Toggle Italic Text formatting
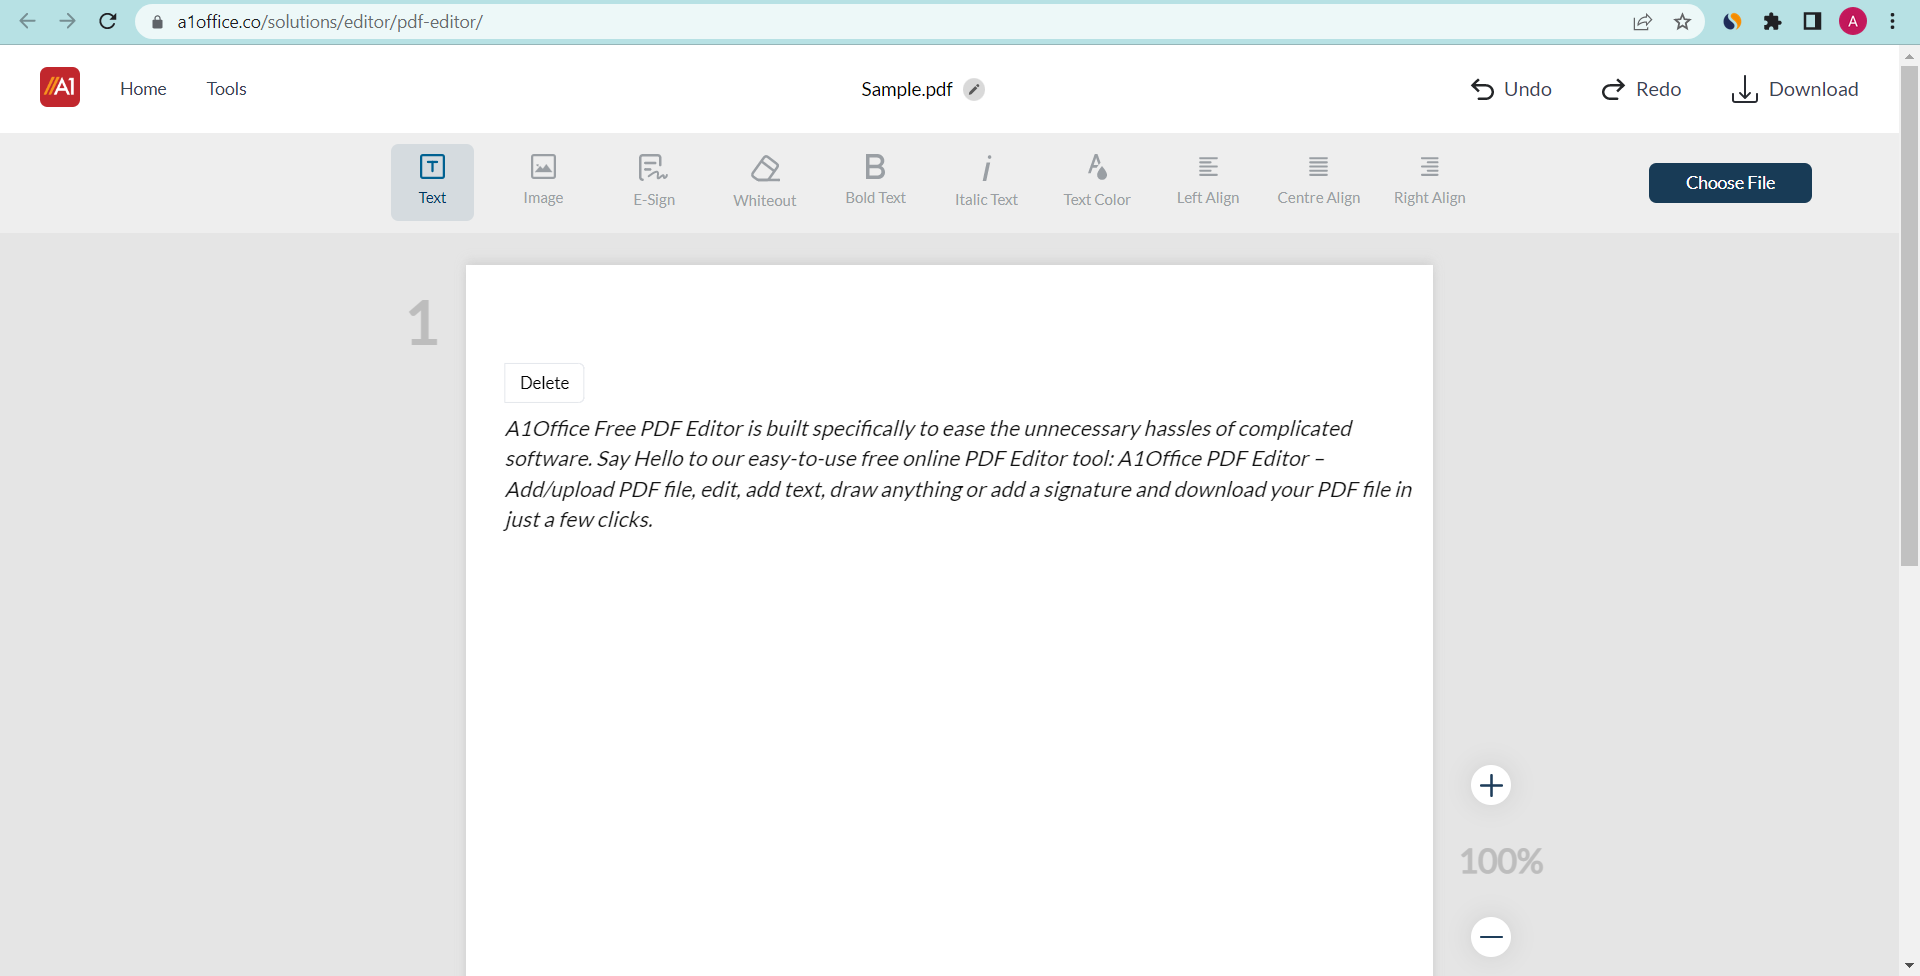Image resolution: width=1920 pixels, height=976 pixels. coord(986,181)
